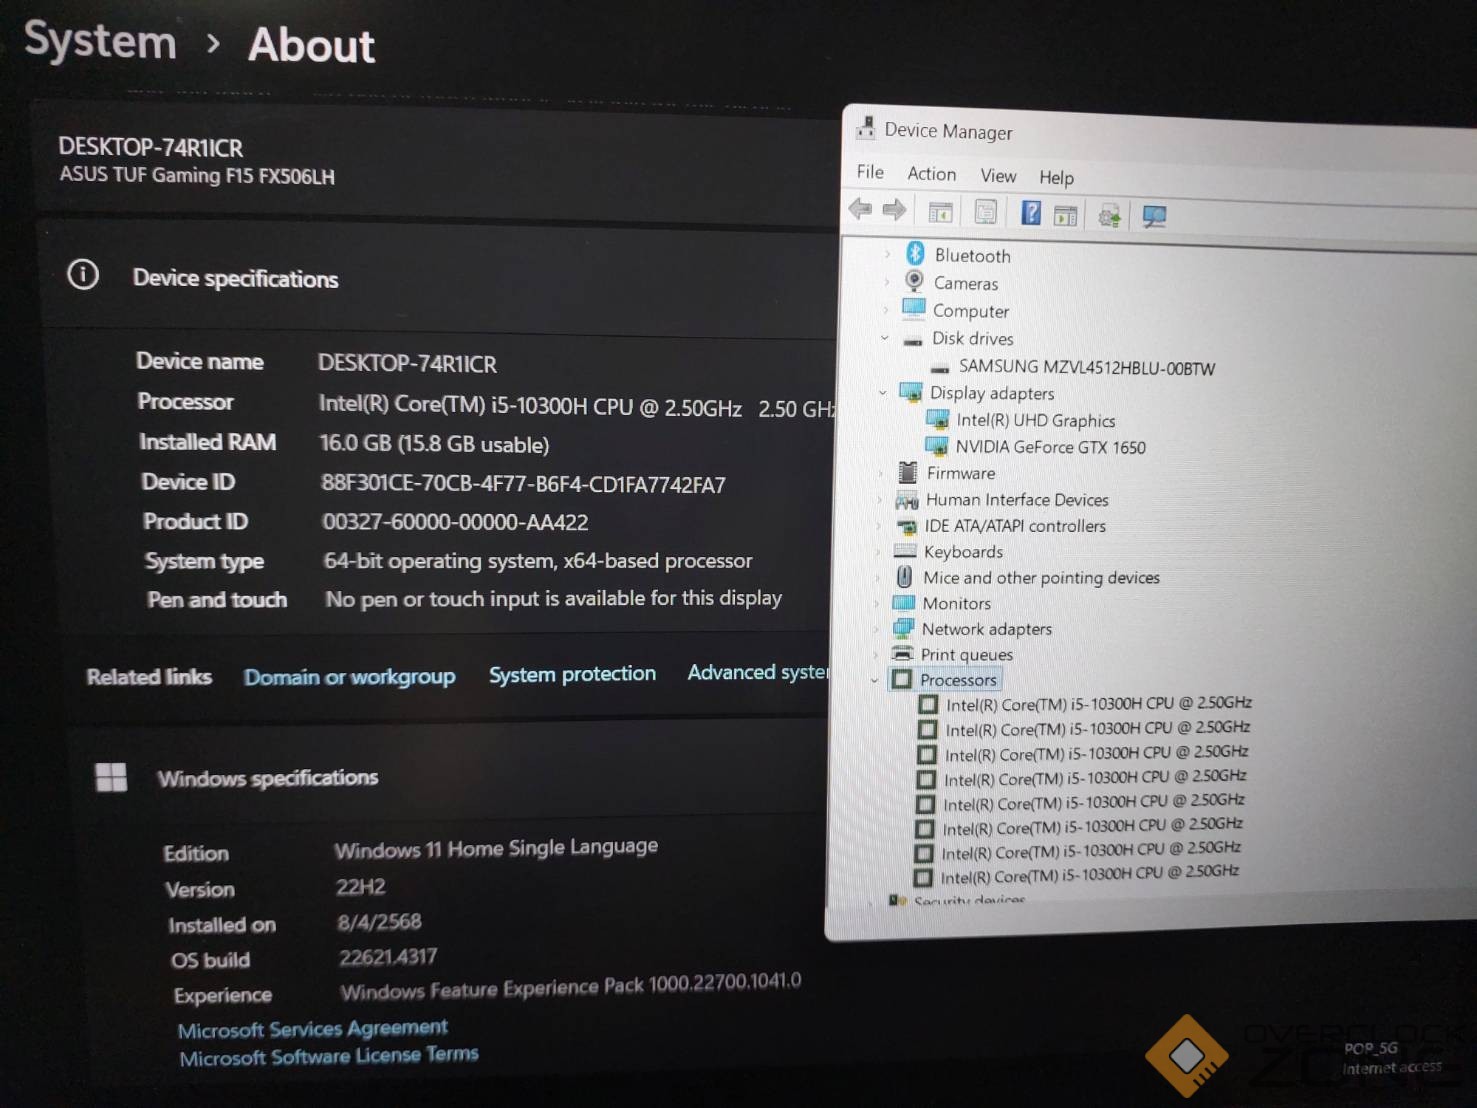Select the Computer category icon
The image size is (1477, 1108).
[x=913, y=308]
